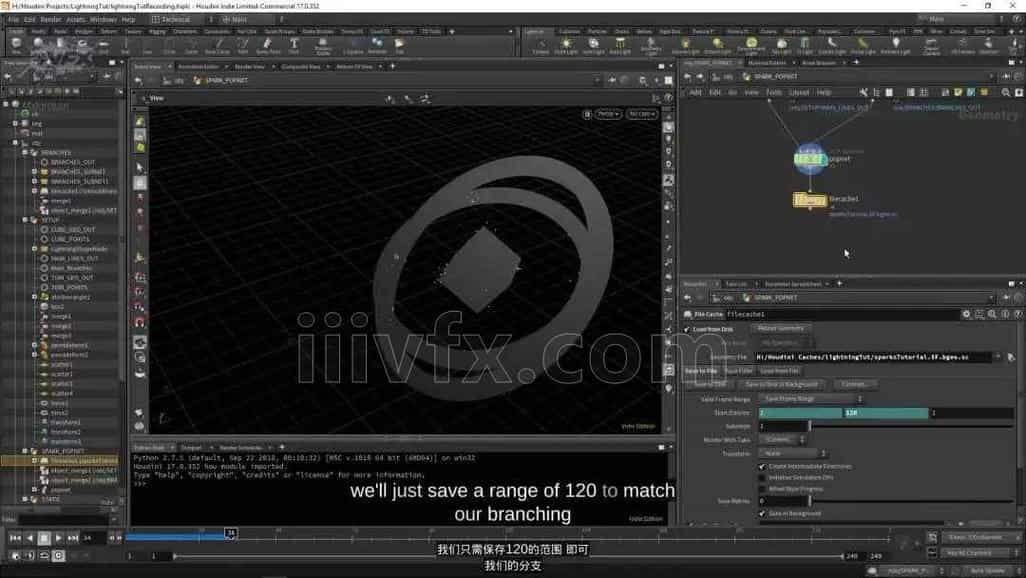
Task: Switch to the Render View tab
Action: 249,67
